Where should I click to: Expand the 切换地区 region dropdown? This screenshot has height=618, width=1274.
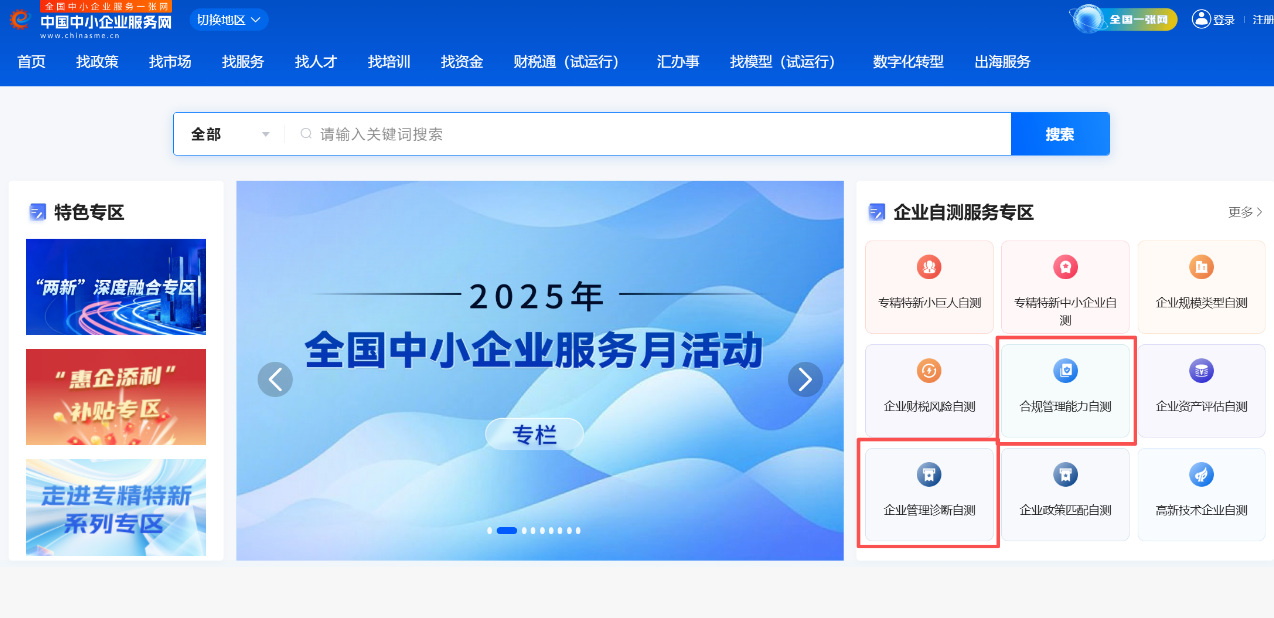point(228,20)
